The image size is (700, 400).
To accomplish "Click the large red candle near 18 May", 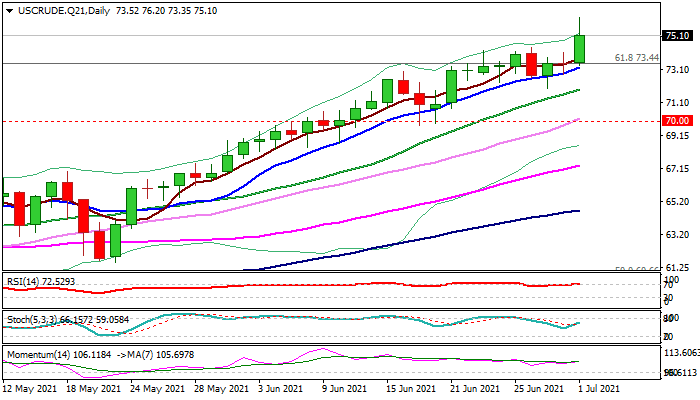I will tap(83, 216).
